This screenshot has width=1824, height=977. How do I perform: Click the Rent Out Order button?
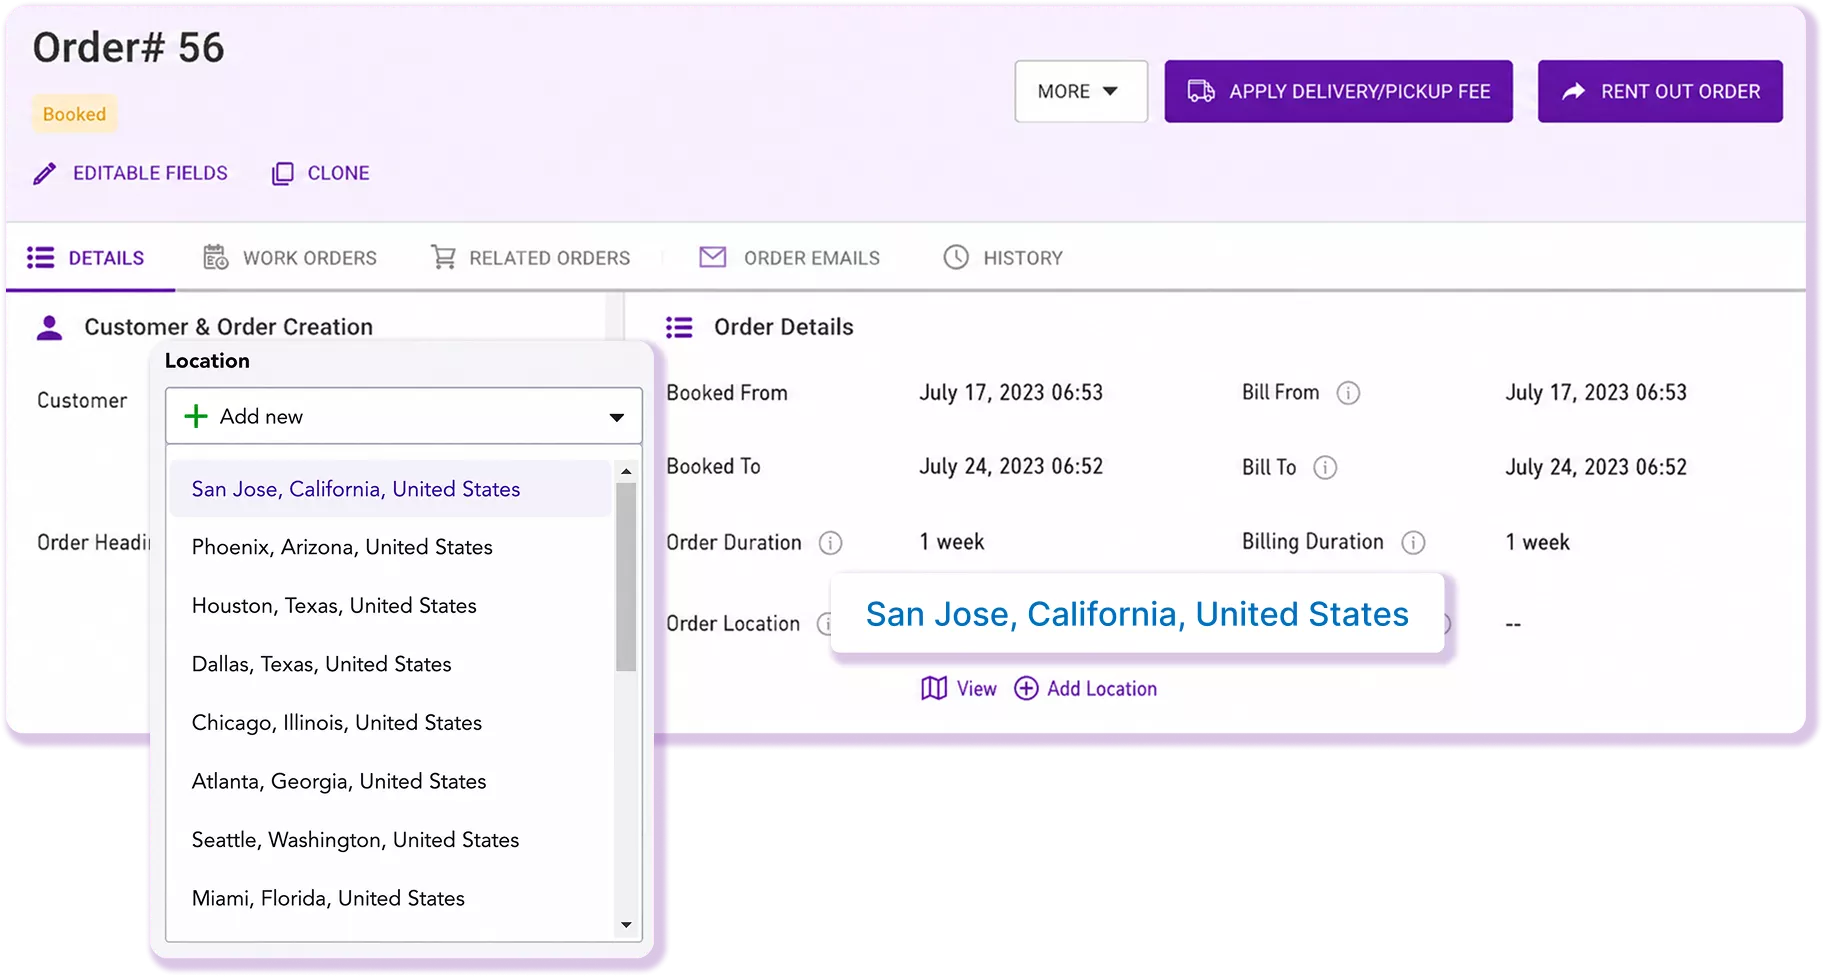point(1660,92)
